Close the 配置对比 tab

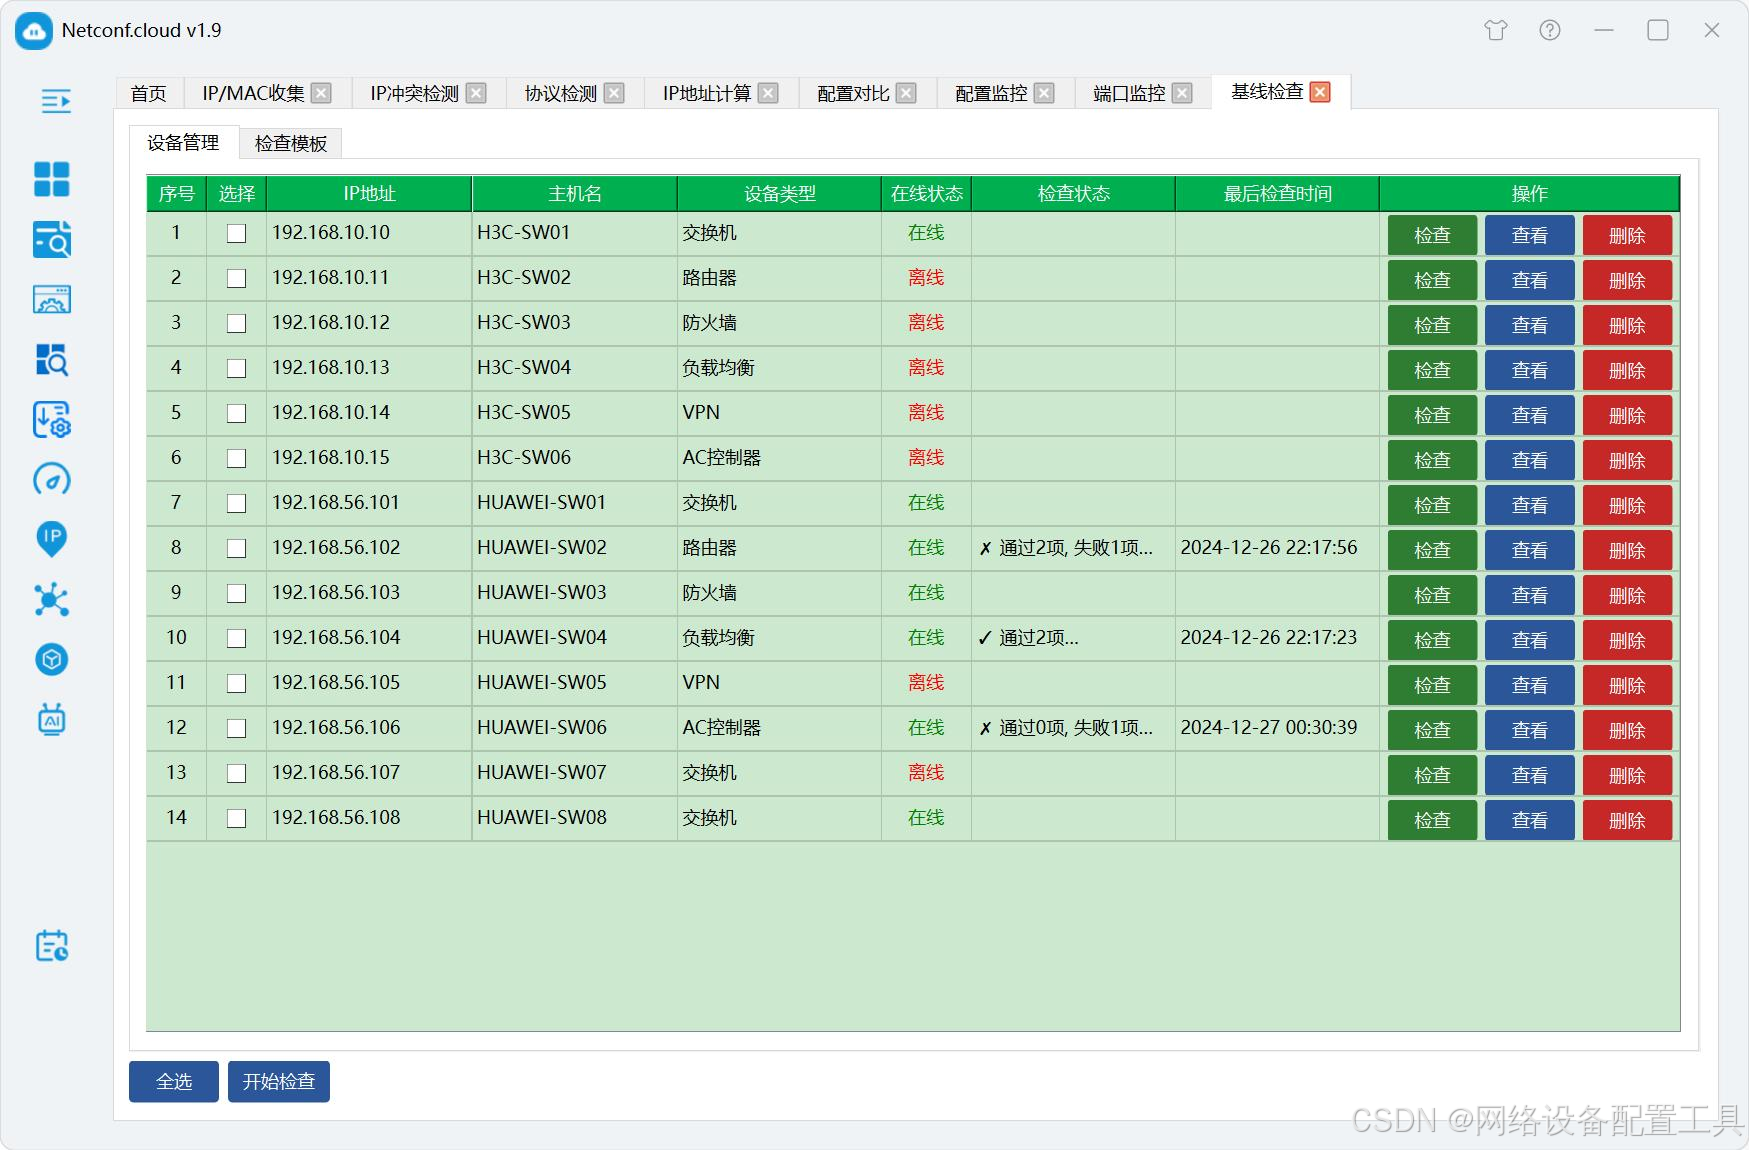click(906, 93)
